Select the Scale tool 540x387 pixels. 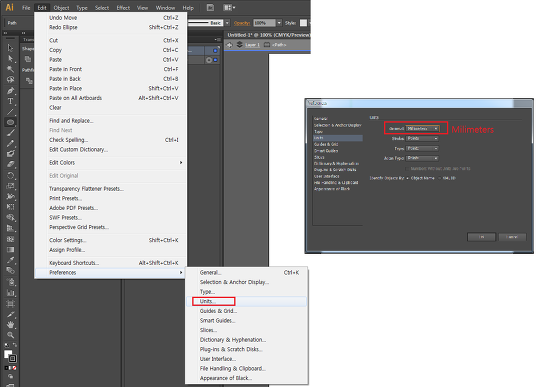coord(10,186)
